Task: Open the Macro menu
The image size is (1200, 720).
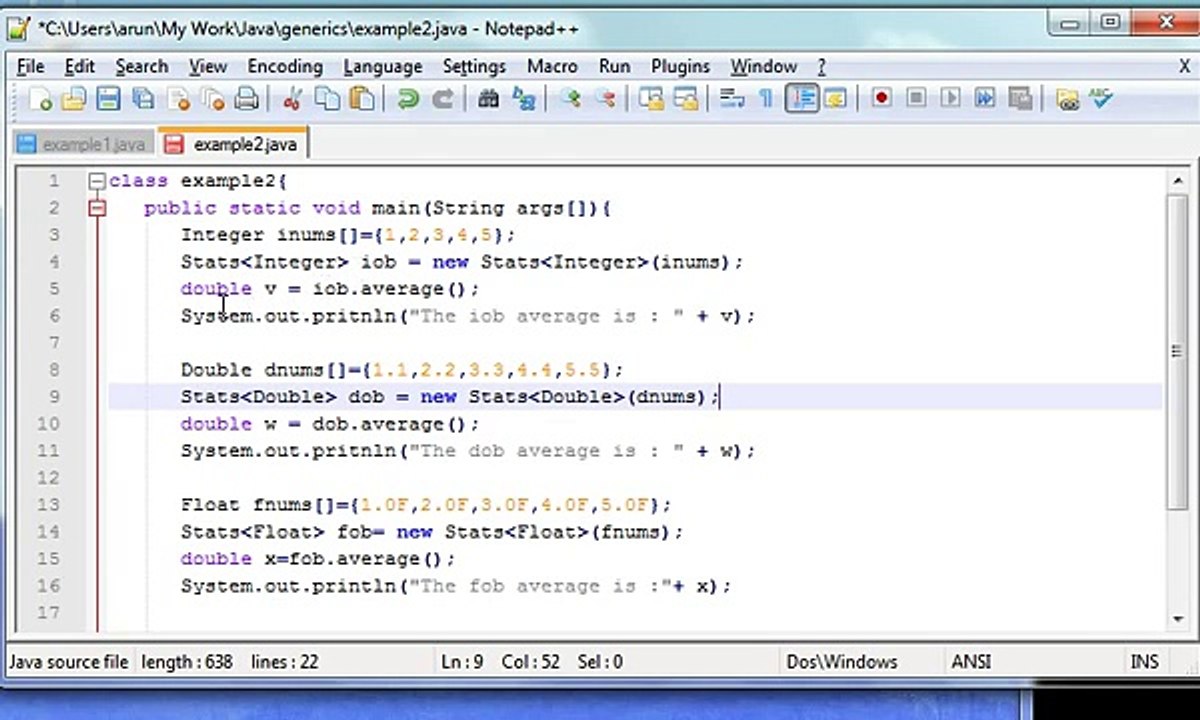Action: click(552, 66)
